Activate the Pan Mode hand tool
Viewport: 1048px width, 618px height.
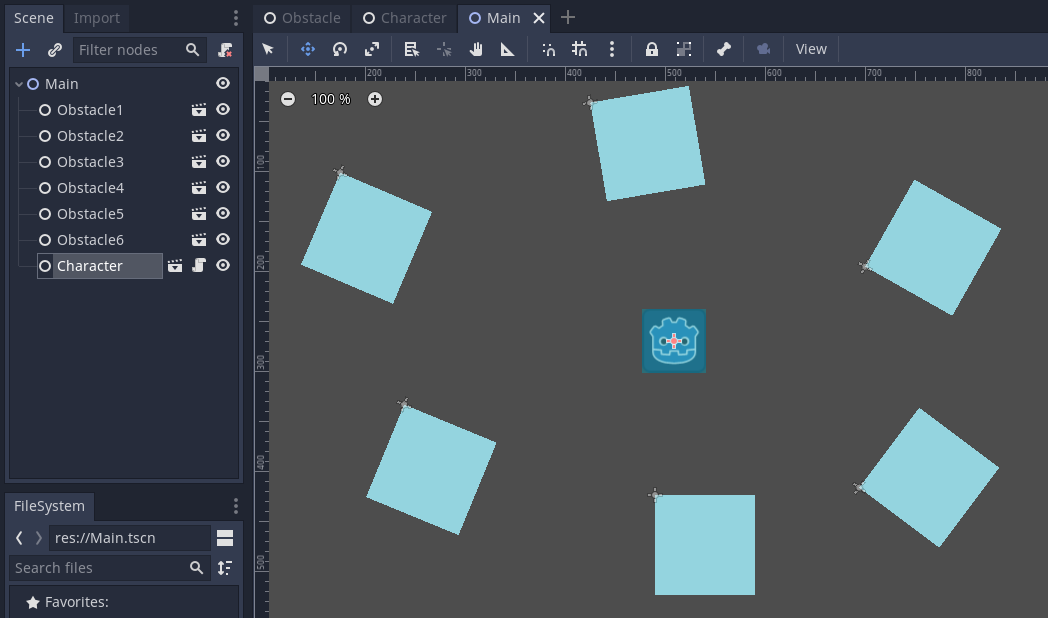pos(477,48)
